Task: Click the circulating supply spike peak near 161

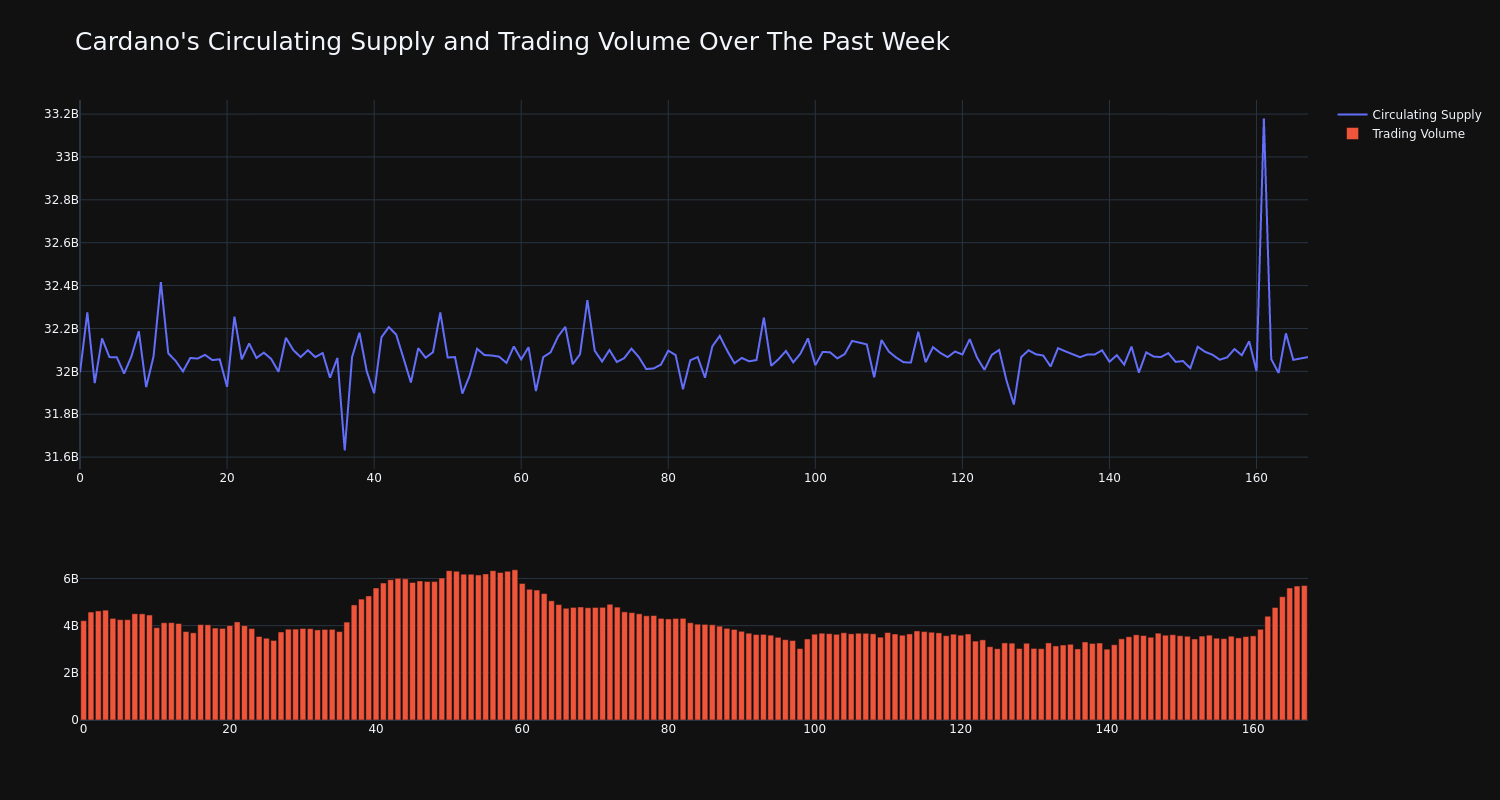Action: tap(1263, 119)
